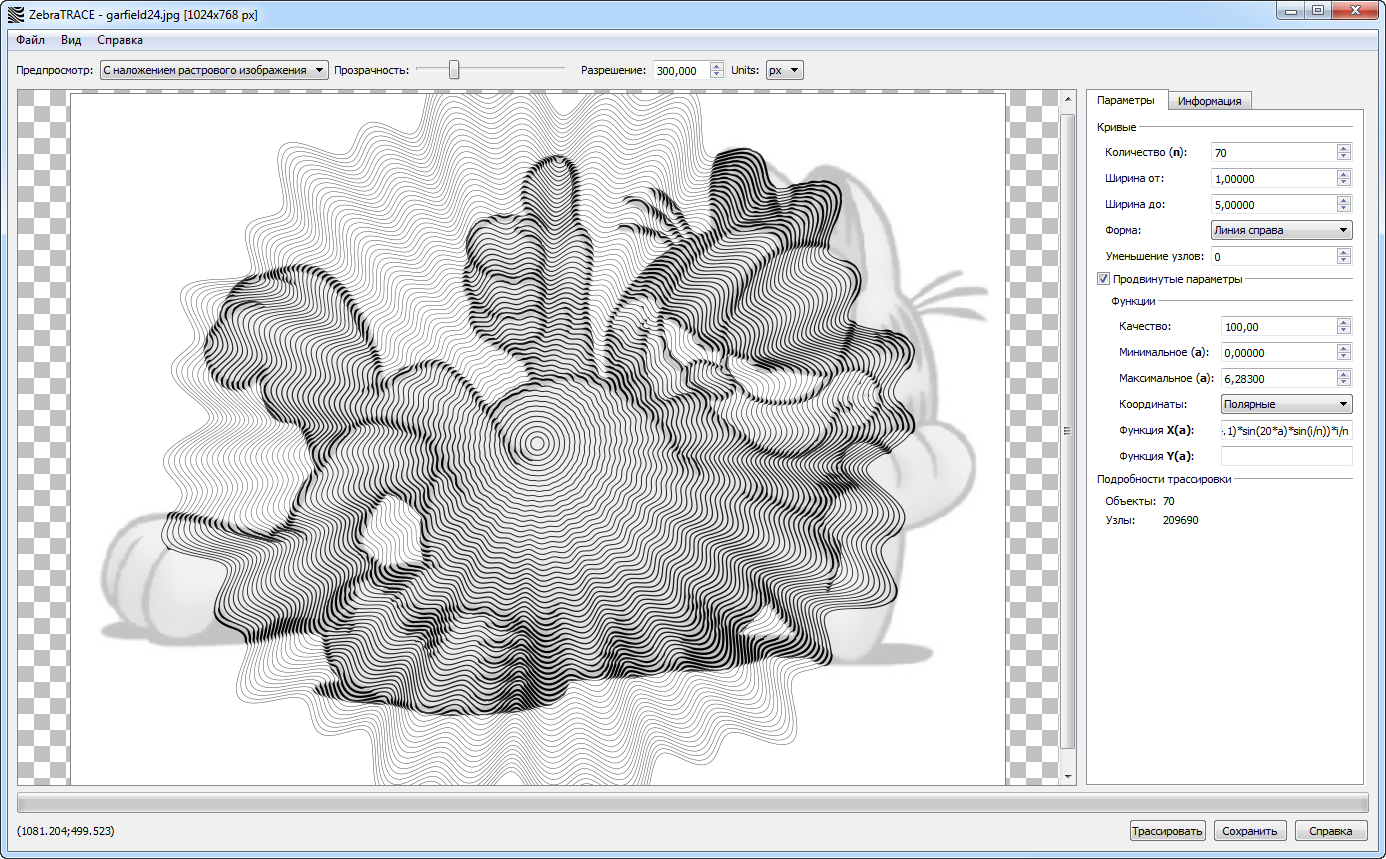Decrease Количество (n) with the down arrow
Image resolution: width=1386 pixels, height=859 pixels.
click(x=1344, y=157)
